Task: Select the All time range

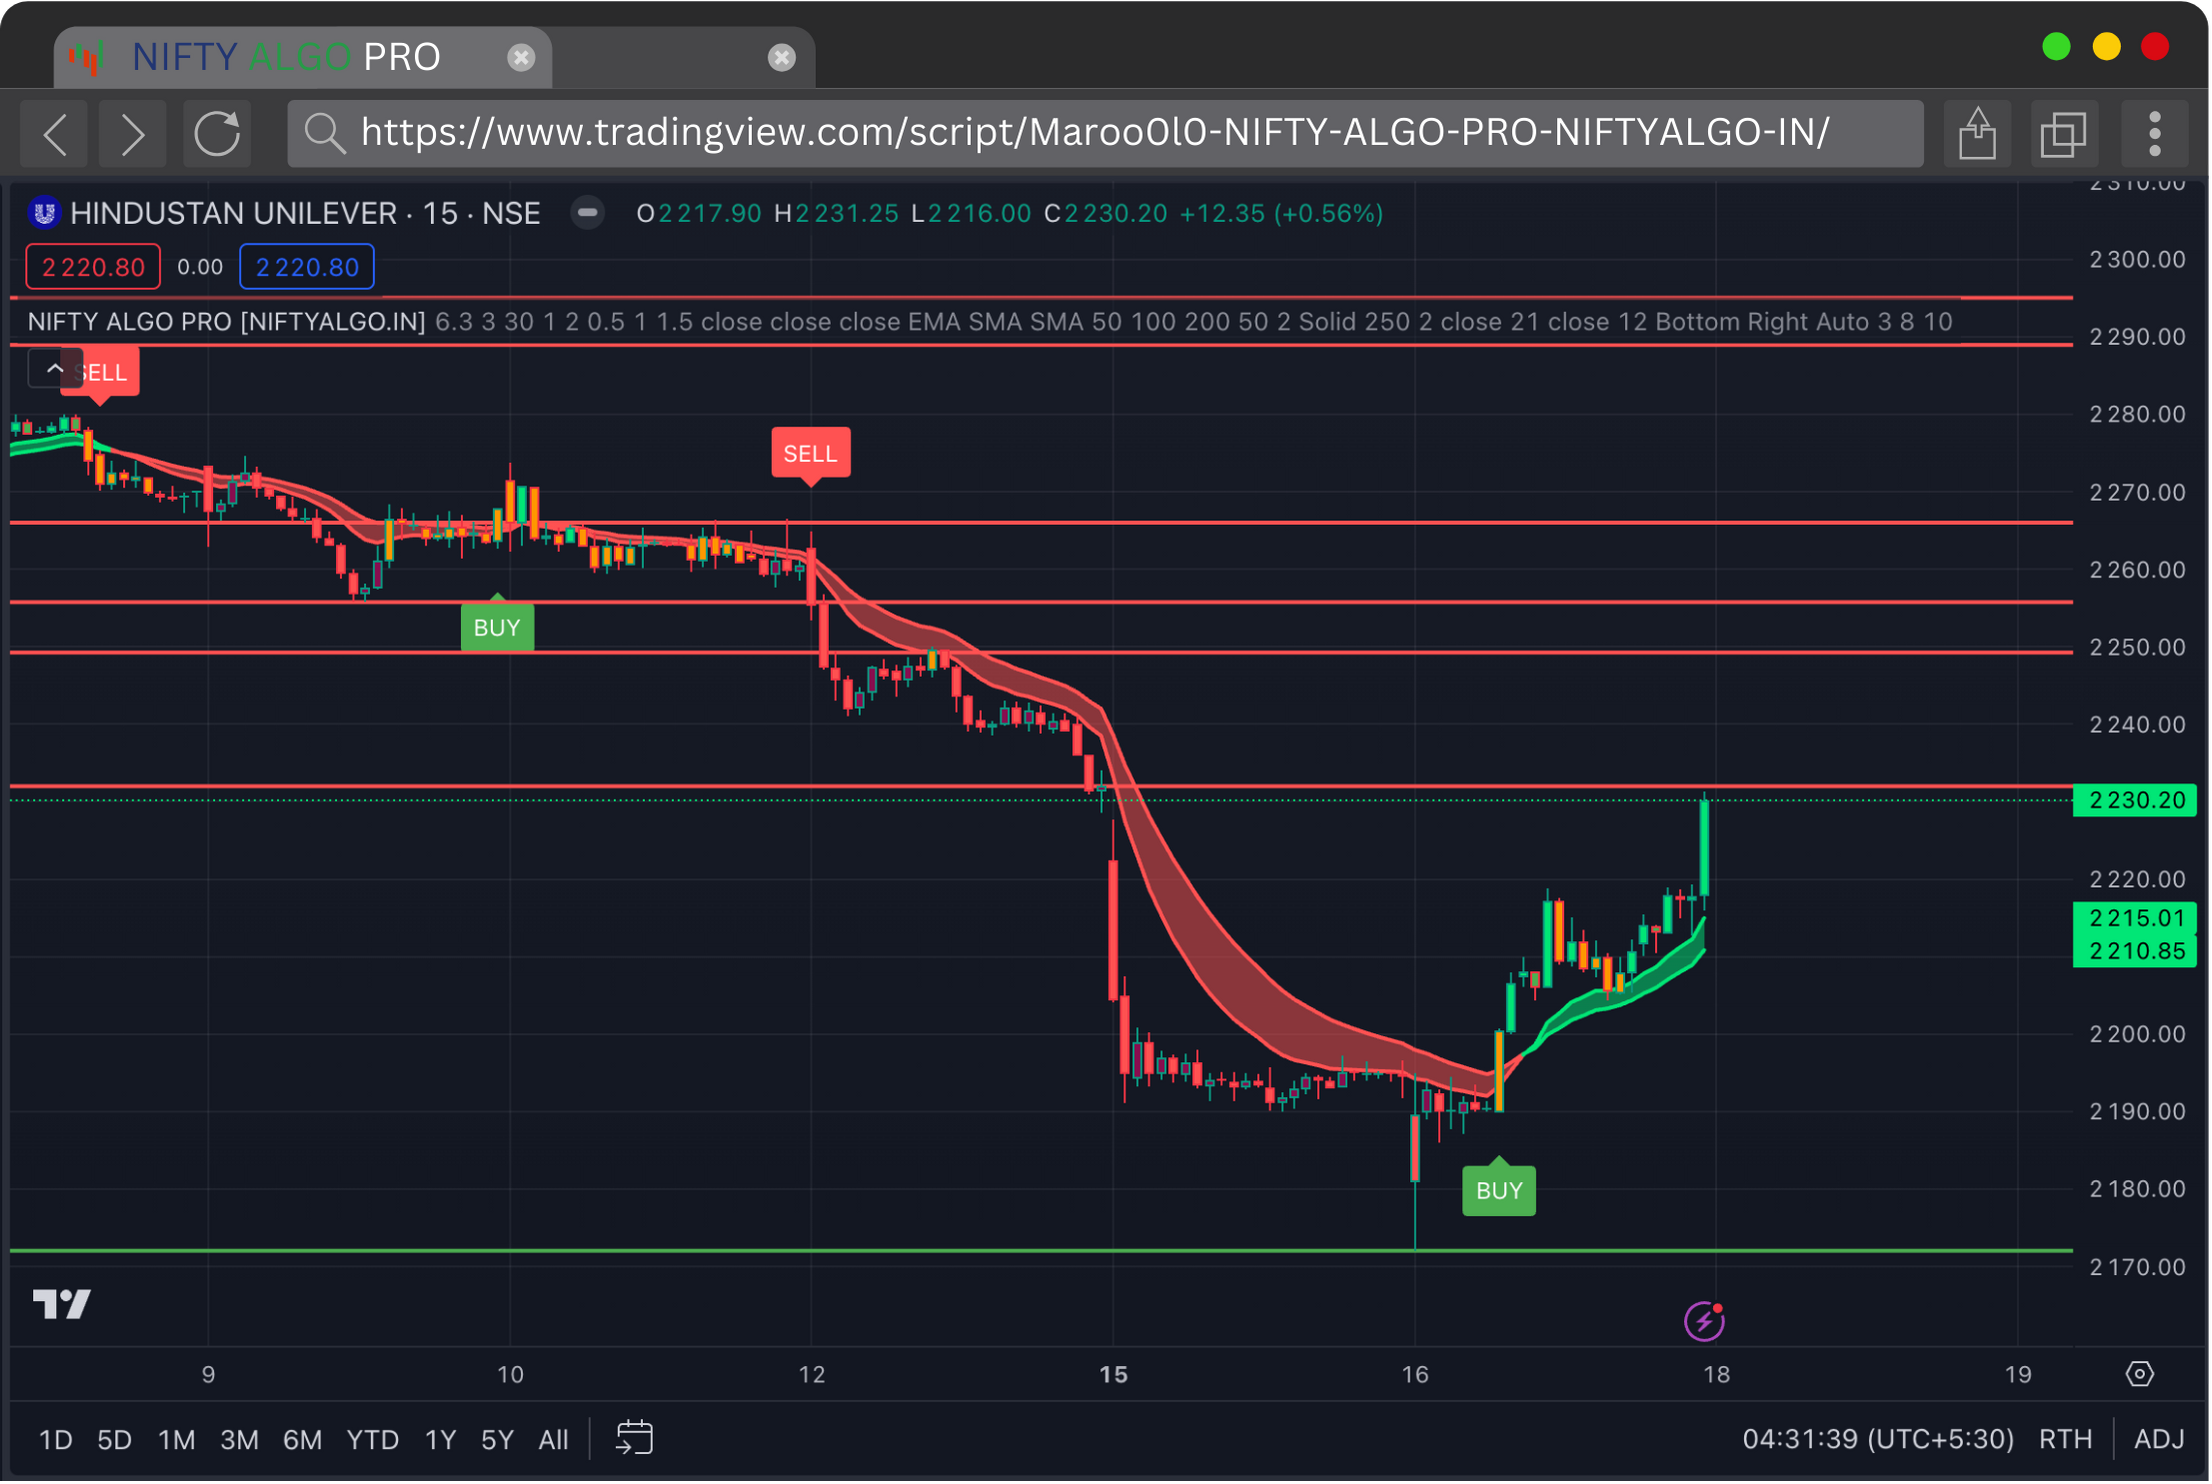Action: (x=554, y=1442)
